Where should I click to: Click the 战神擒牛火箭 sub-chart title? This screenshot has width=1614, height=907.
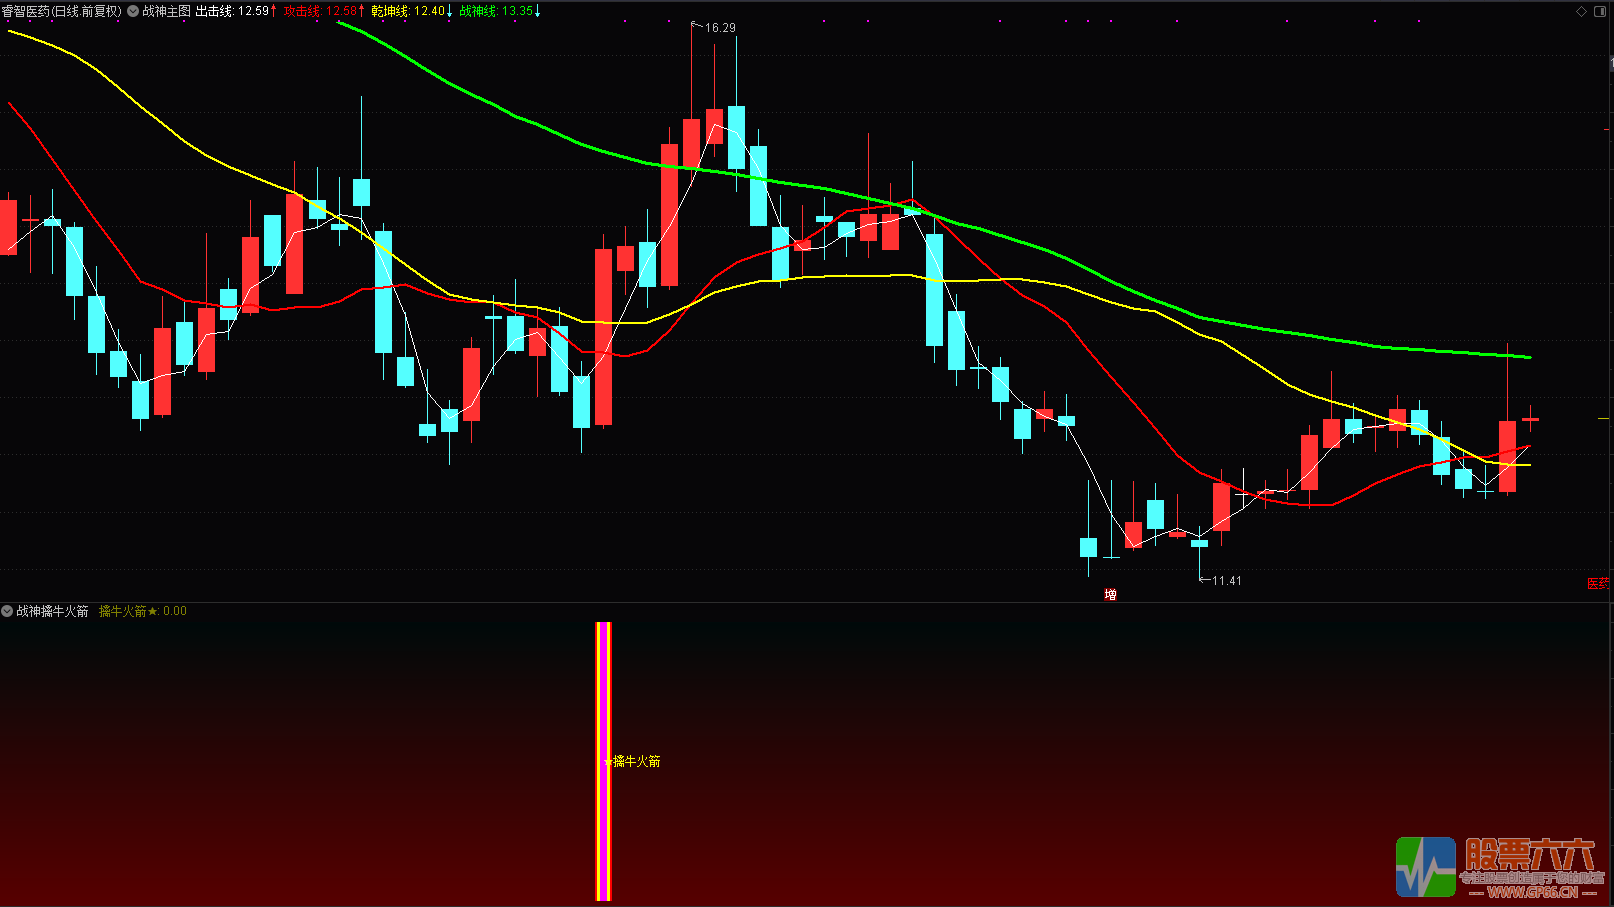point(53,611)
